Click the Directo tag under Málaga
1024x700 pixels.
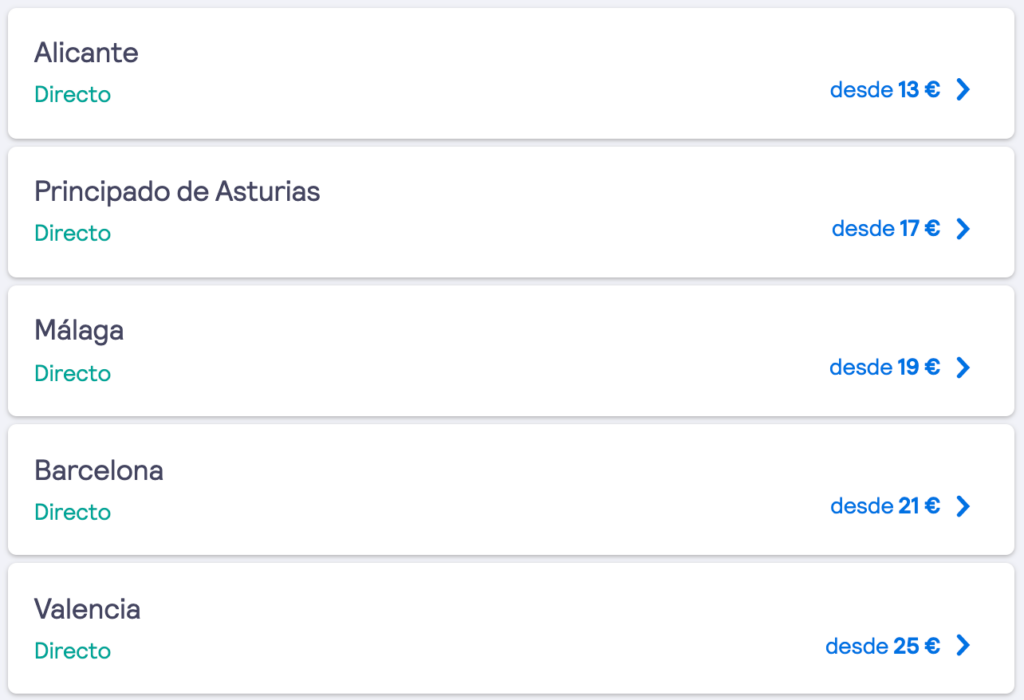click(x=72, y=374)
